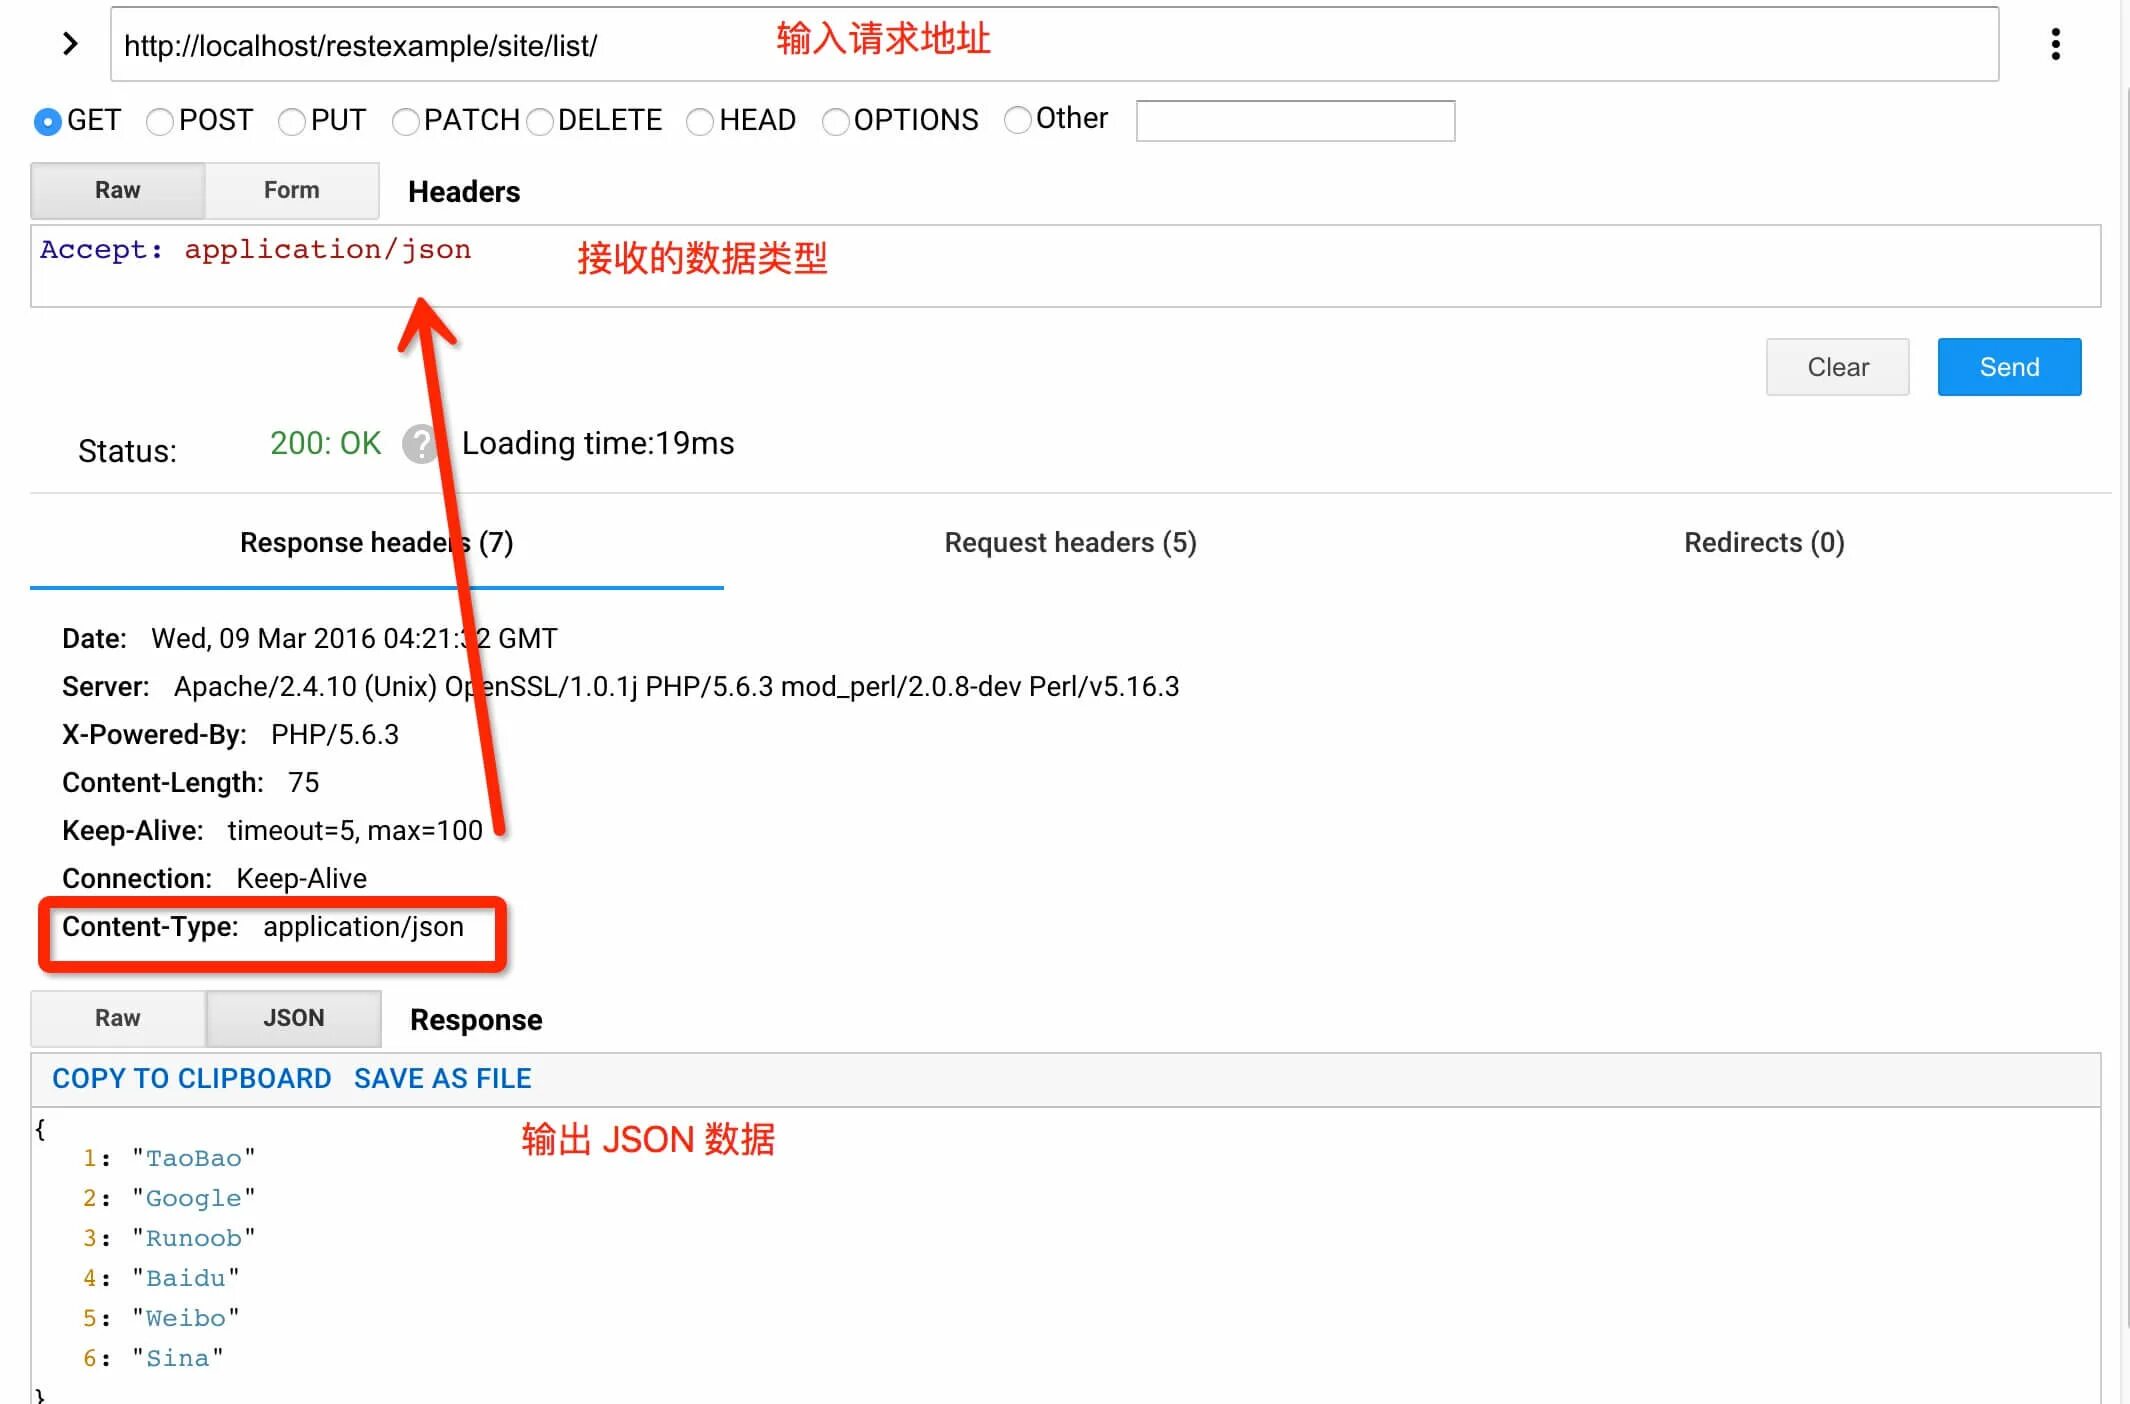Click SAVE AS FILE link

(x=443, y=1077)
